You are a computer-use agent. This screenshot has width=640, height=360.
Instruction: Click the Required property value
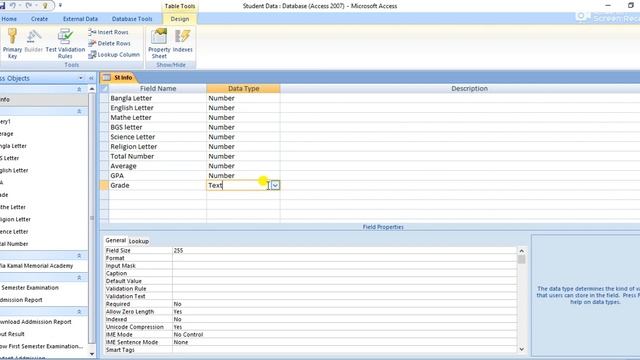tap(344, 304)
